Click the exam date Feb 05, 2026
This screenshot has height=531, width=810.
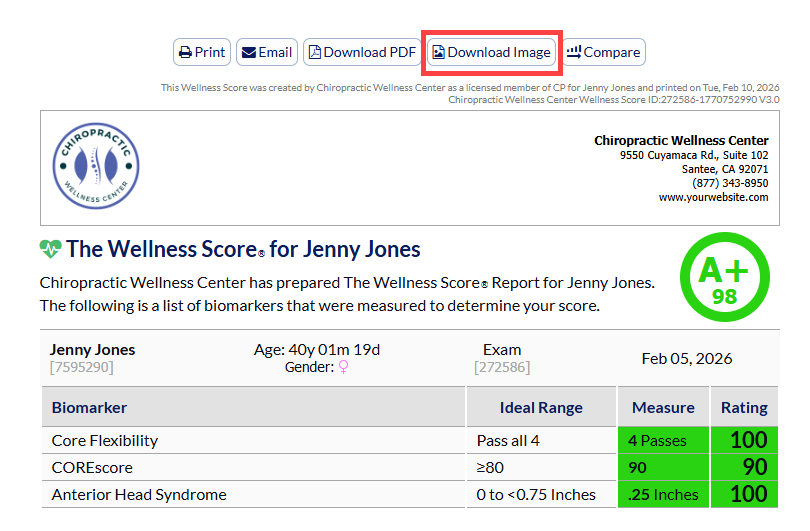(x=687, y=358)
